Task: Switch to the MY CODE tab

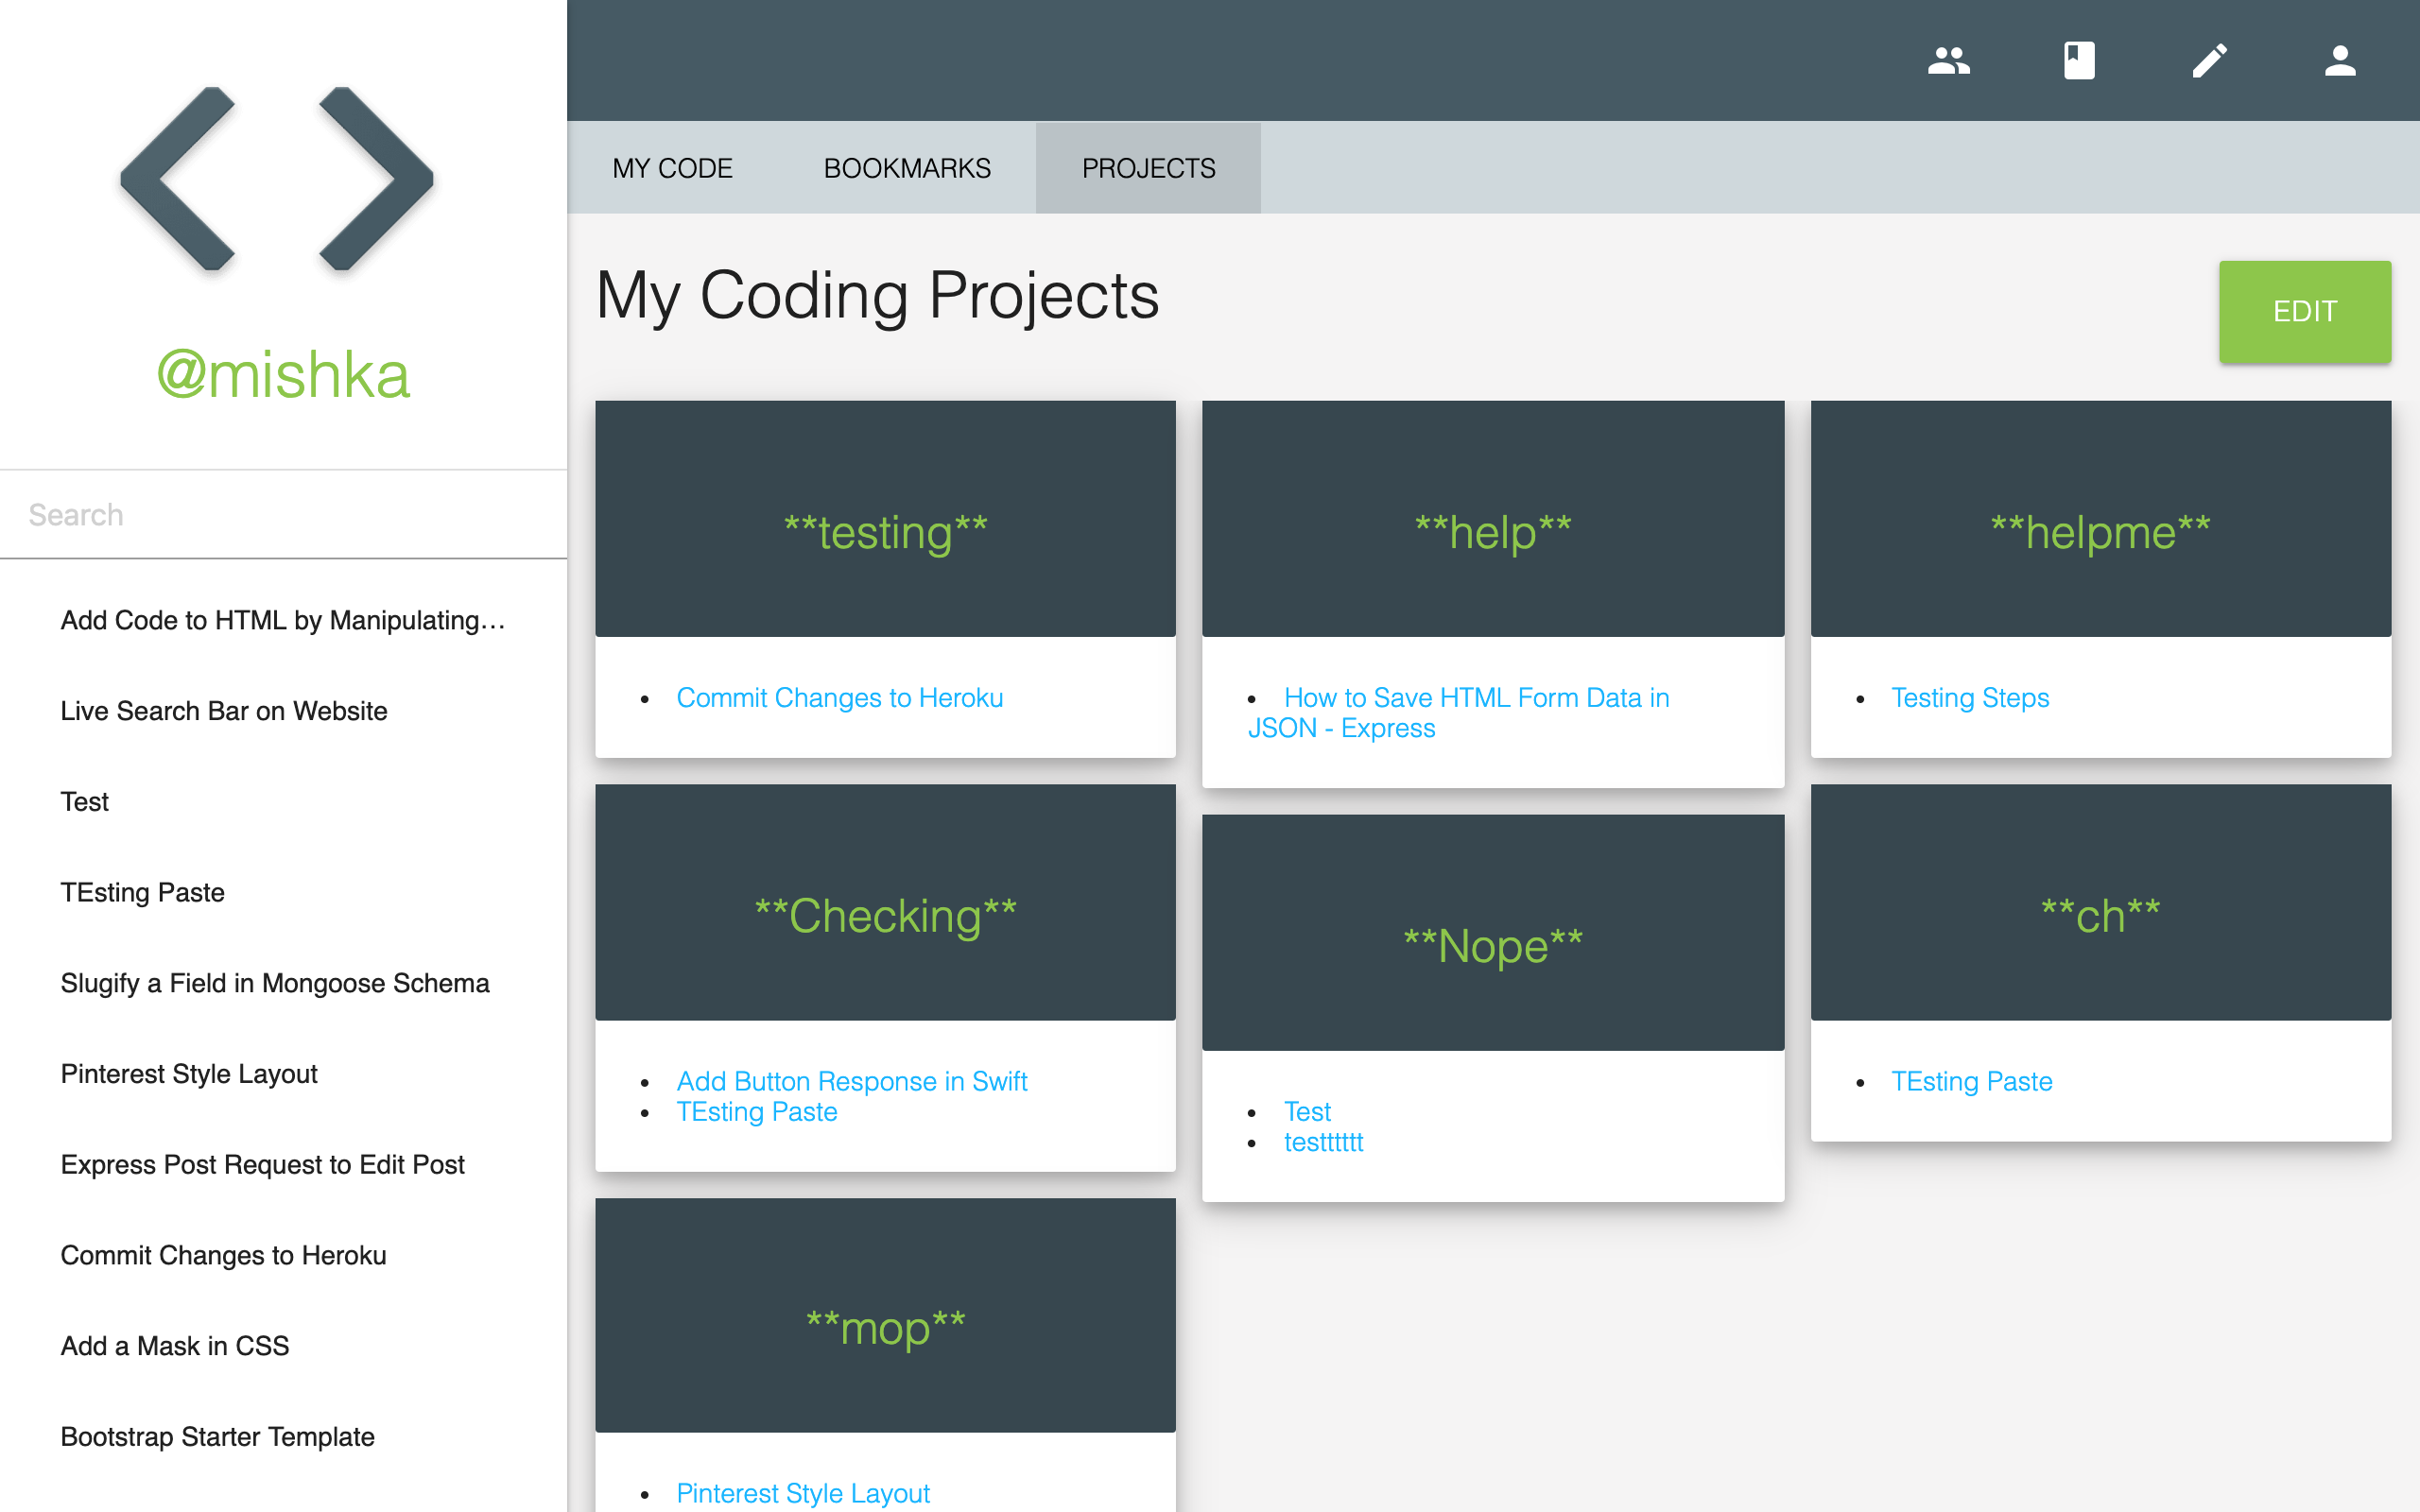Action: [673, 168]
